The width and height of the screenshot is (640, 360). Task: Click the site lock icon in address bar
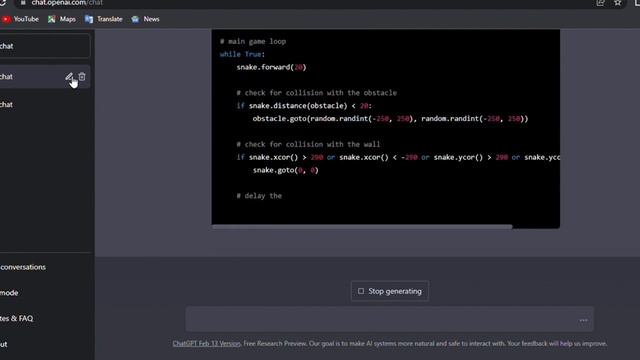[23, 3]
